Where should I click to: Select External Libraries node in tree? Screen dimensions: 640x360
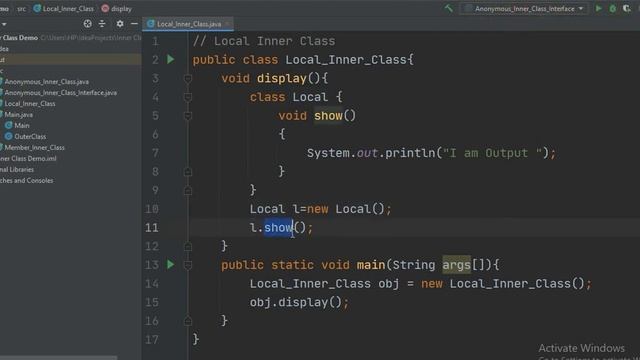pyautogui.click(x=17, y=170)
